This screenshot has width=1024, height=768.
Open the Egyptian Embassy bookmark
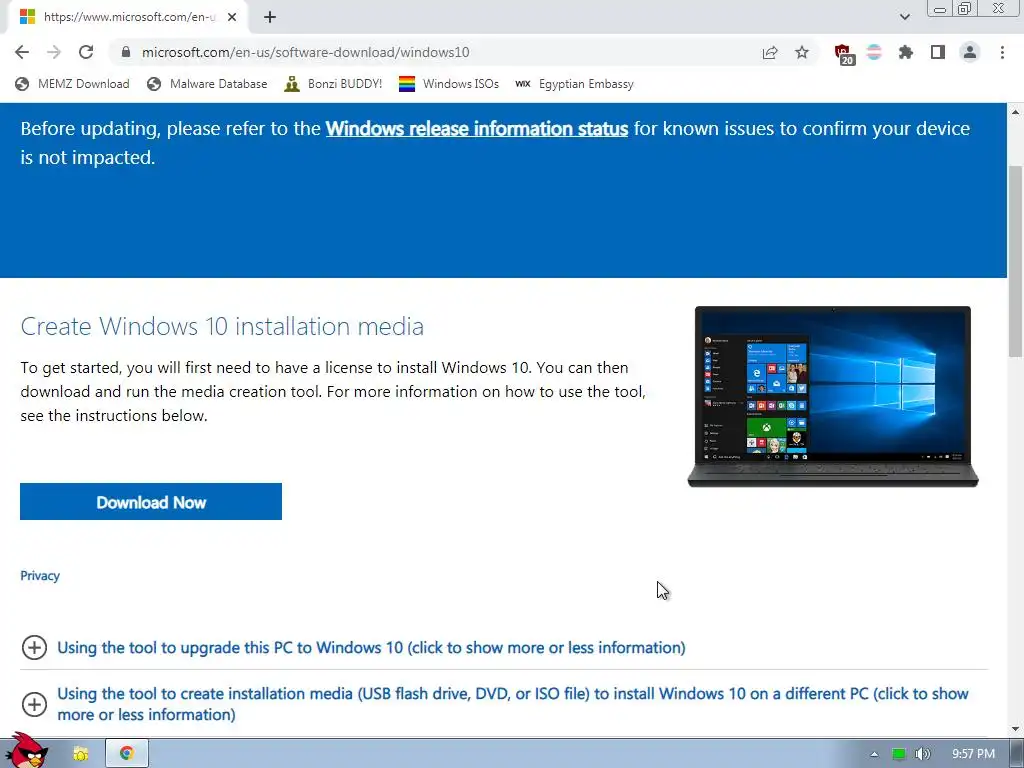coord(574,84)
